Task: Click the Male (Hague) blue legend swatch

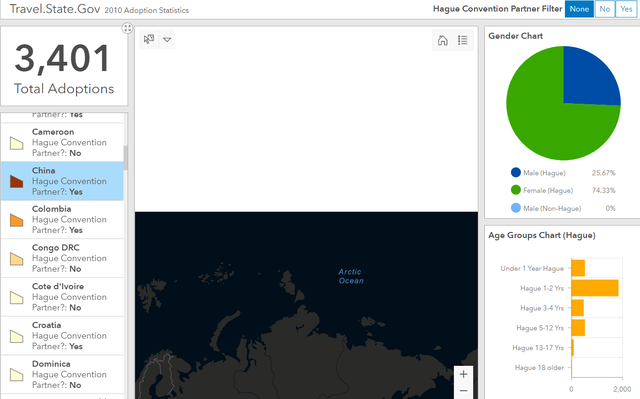Action: coord(516,173)
